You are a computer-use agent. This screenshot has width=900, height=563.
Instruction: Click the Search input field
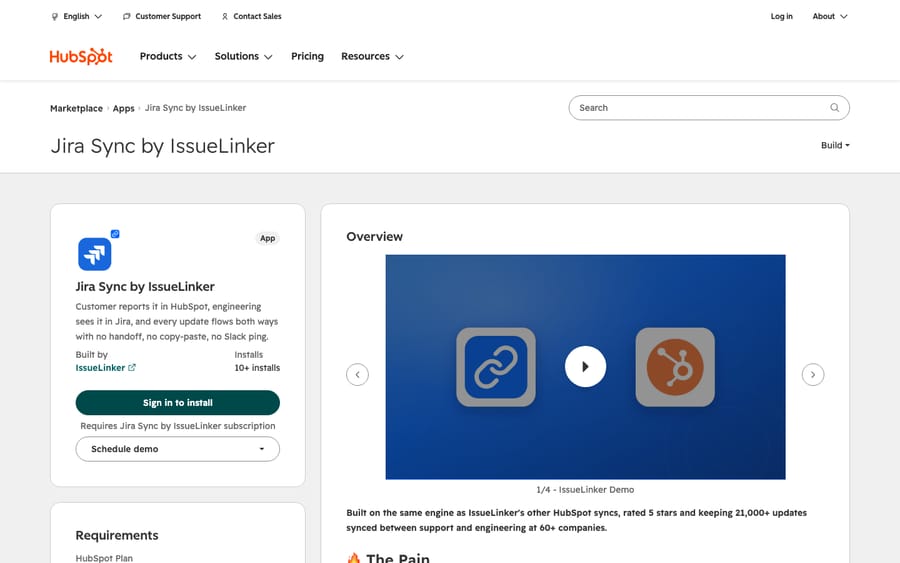coord(709,108)
